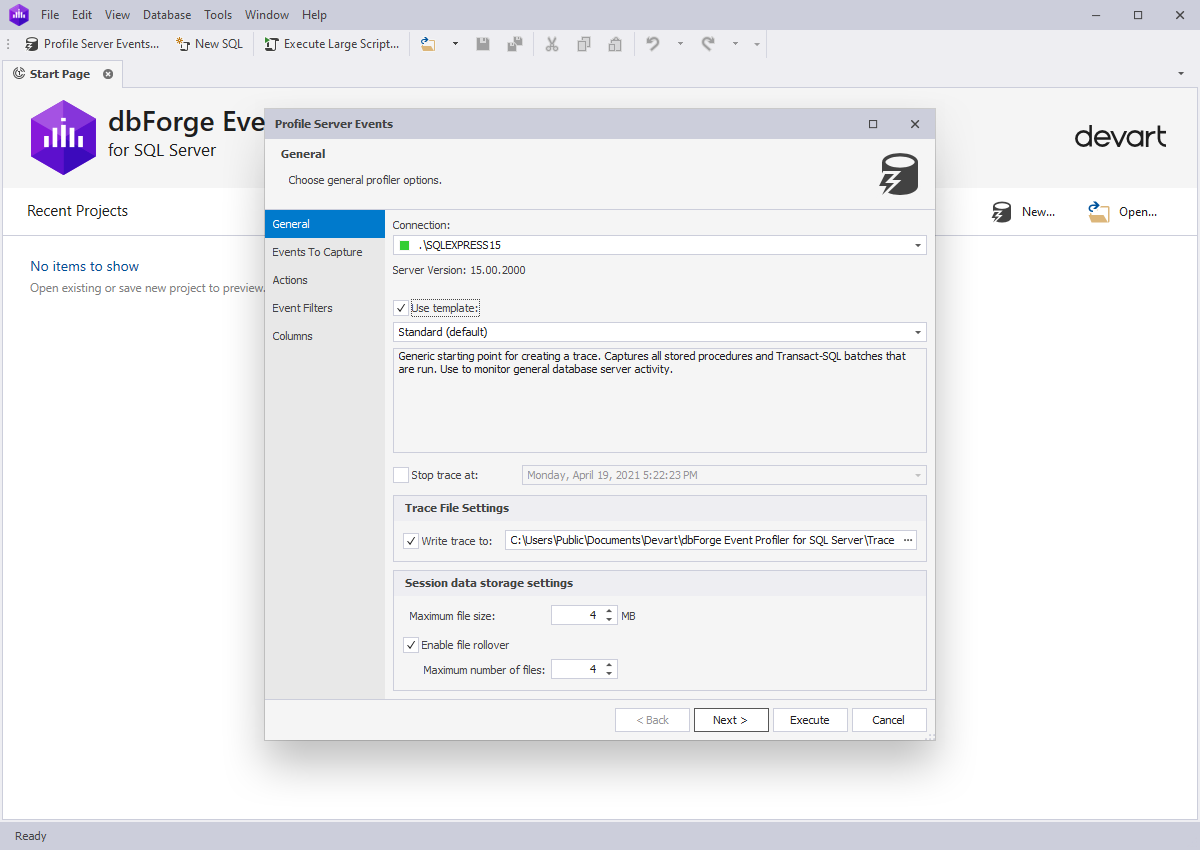This screenshot has height=850, width=1200.
Task: Disable the Enable file rollover checkbox
Action: (411, 644)
